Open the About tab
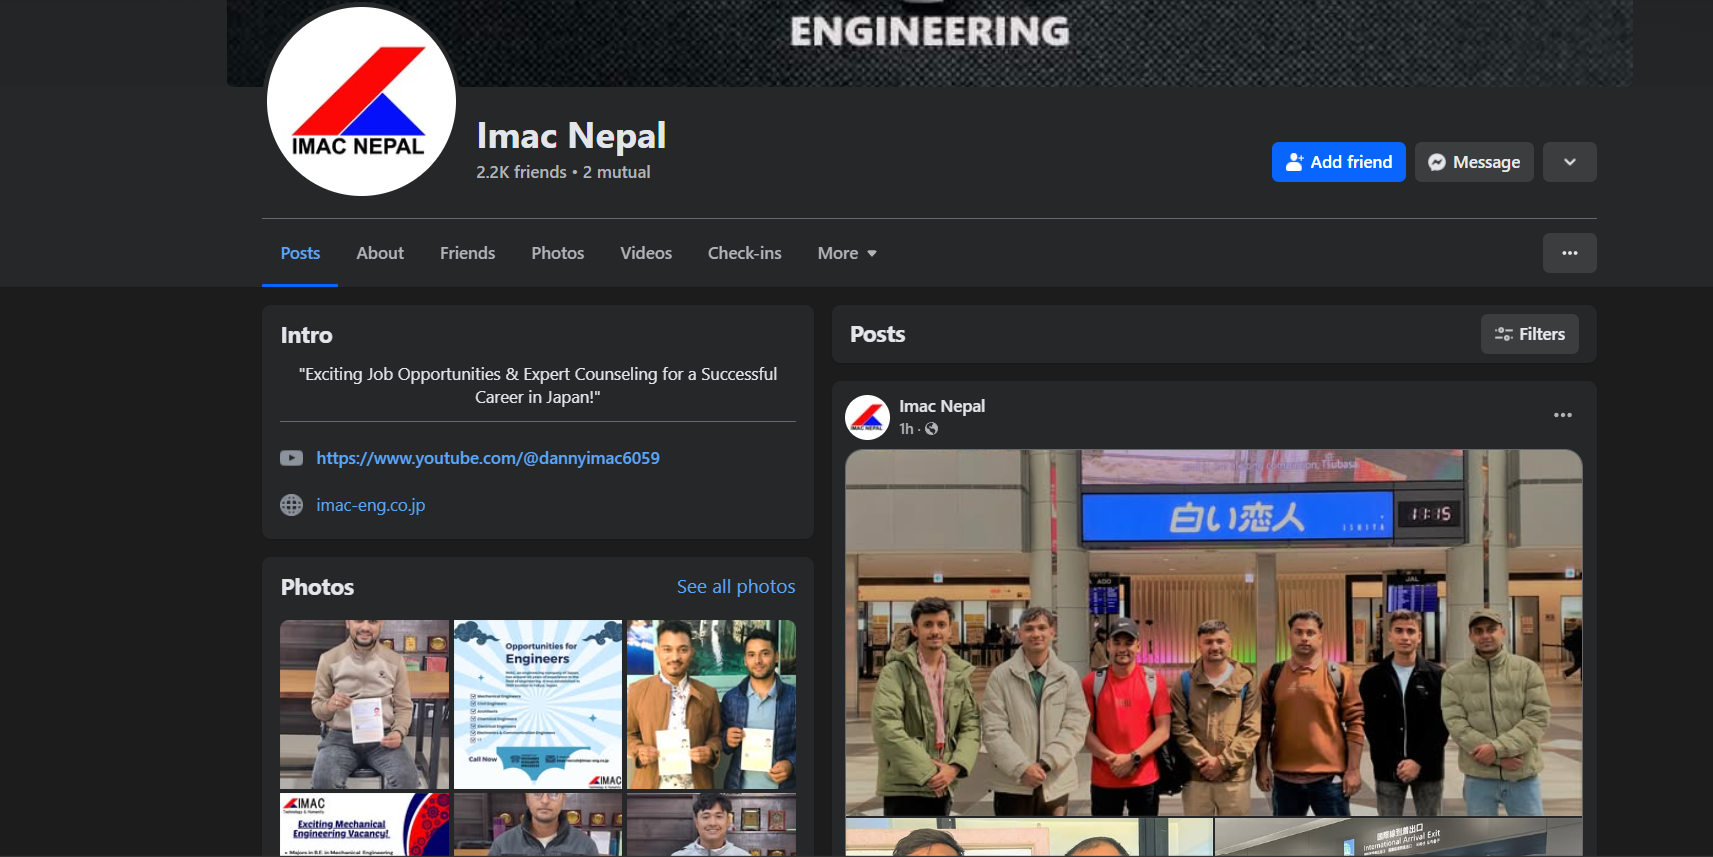This screenshot has width=1713, height=857. (x=380, y=253)
